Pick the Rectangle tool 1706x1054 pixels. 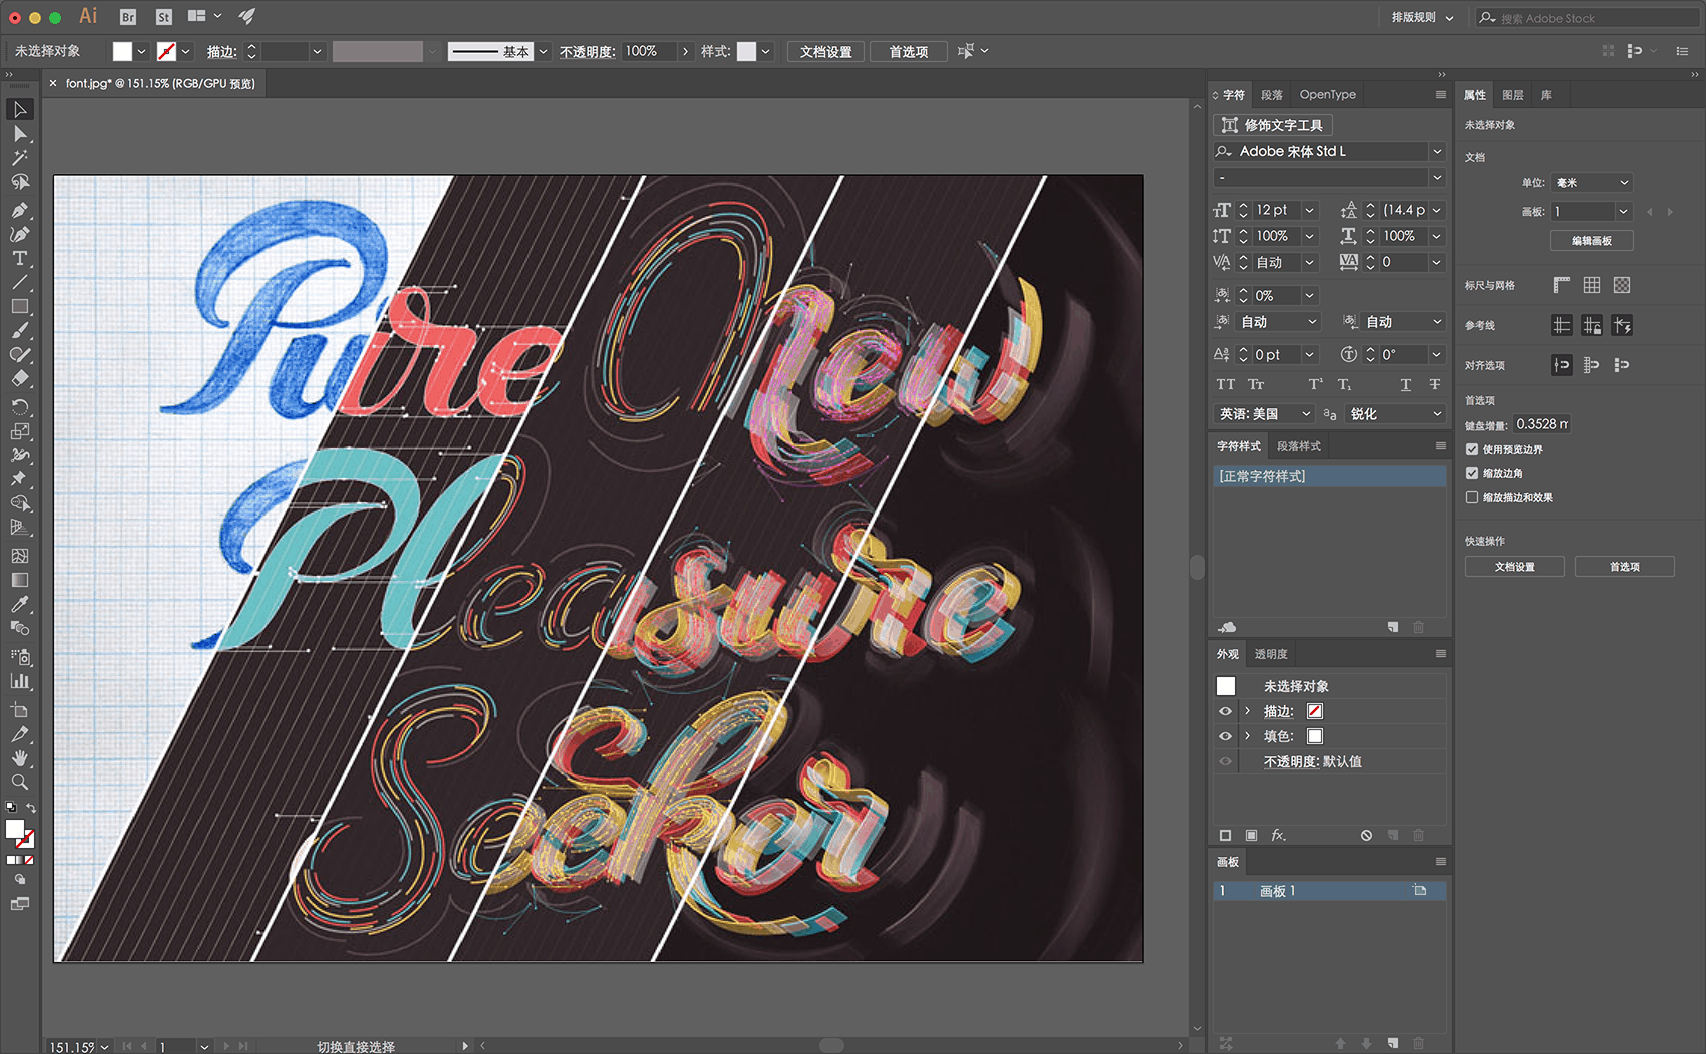[19, 307]
